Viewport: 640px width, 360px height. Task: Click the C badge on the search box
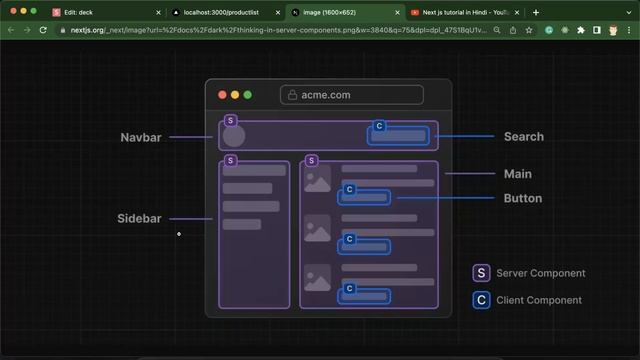[x=379, y=126]
